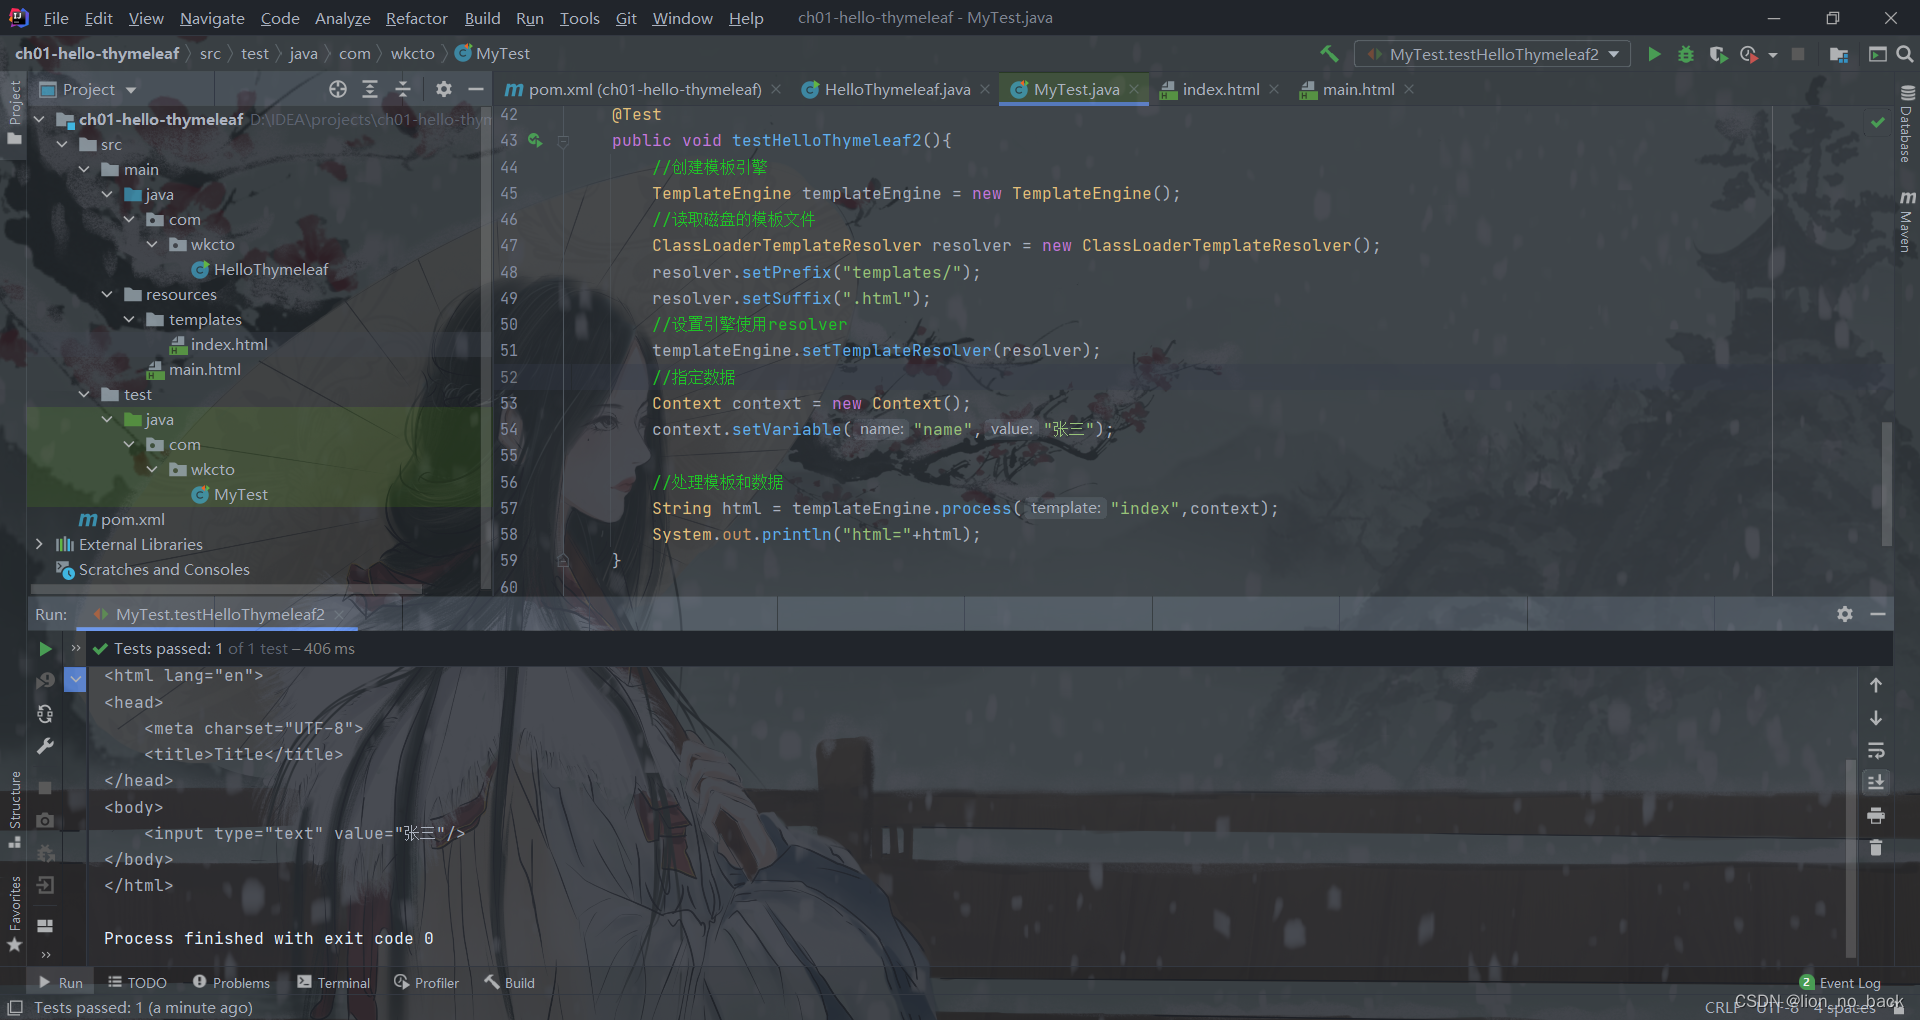Screen dimensions: 1920x1020
Task: Collapse the main folder
Action: click(x=85, y=169)
